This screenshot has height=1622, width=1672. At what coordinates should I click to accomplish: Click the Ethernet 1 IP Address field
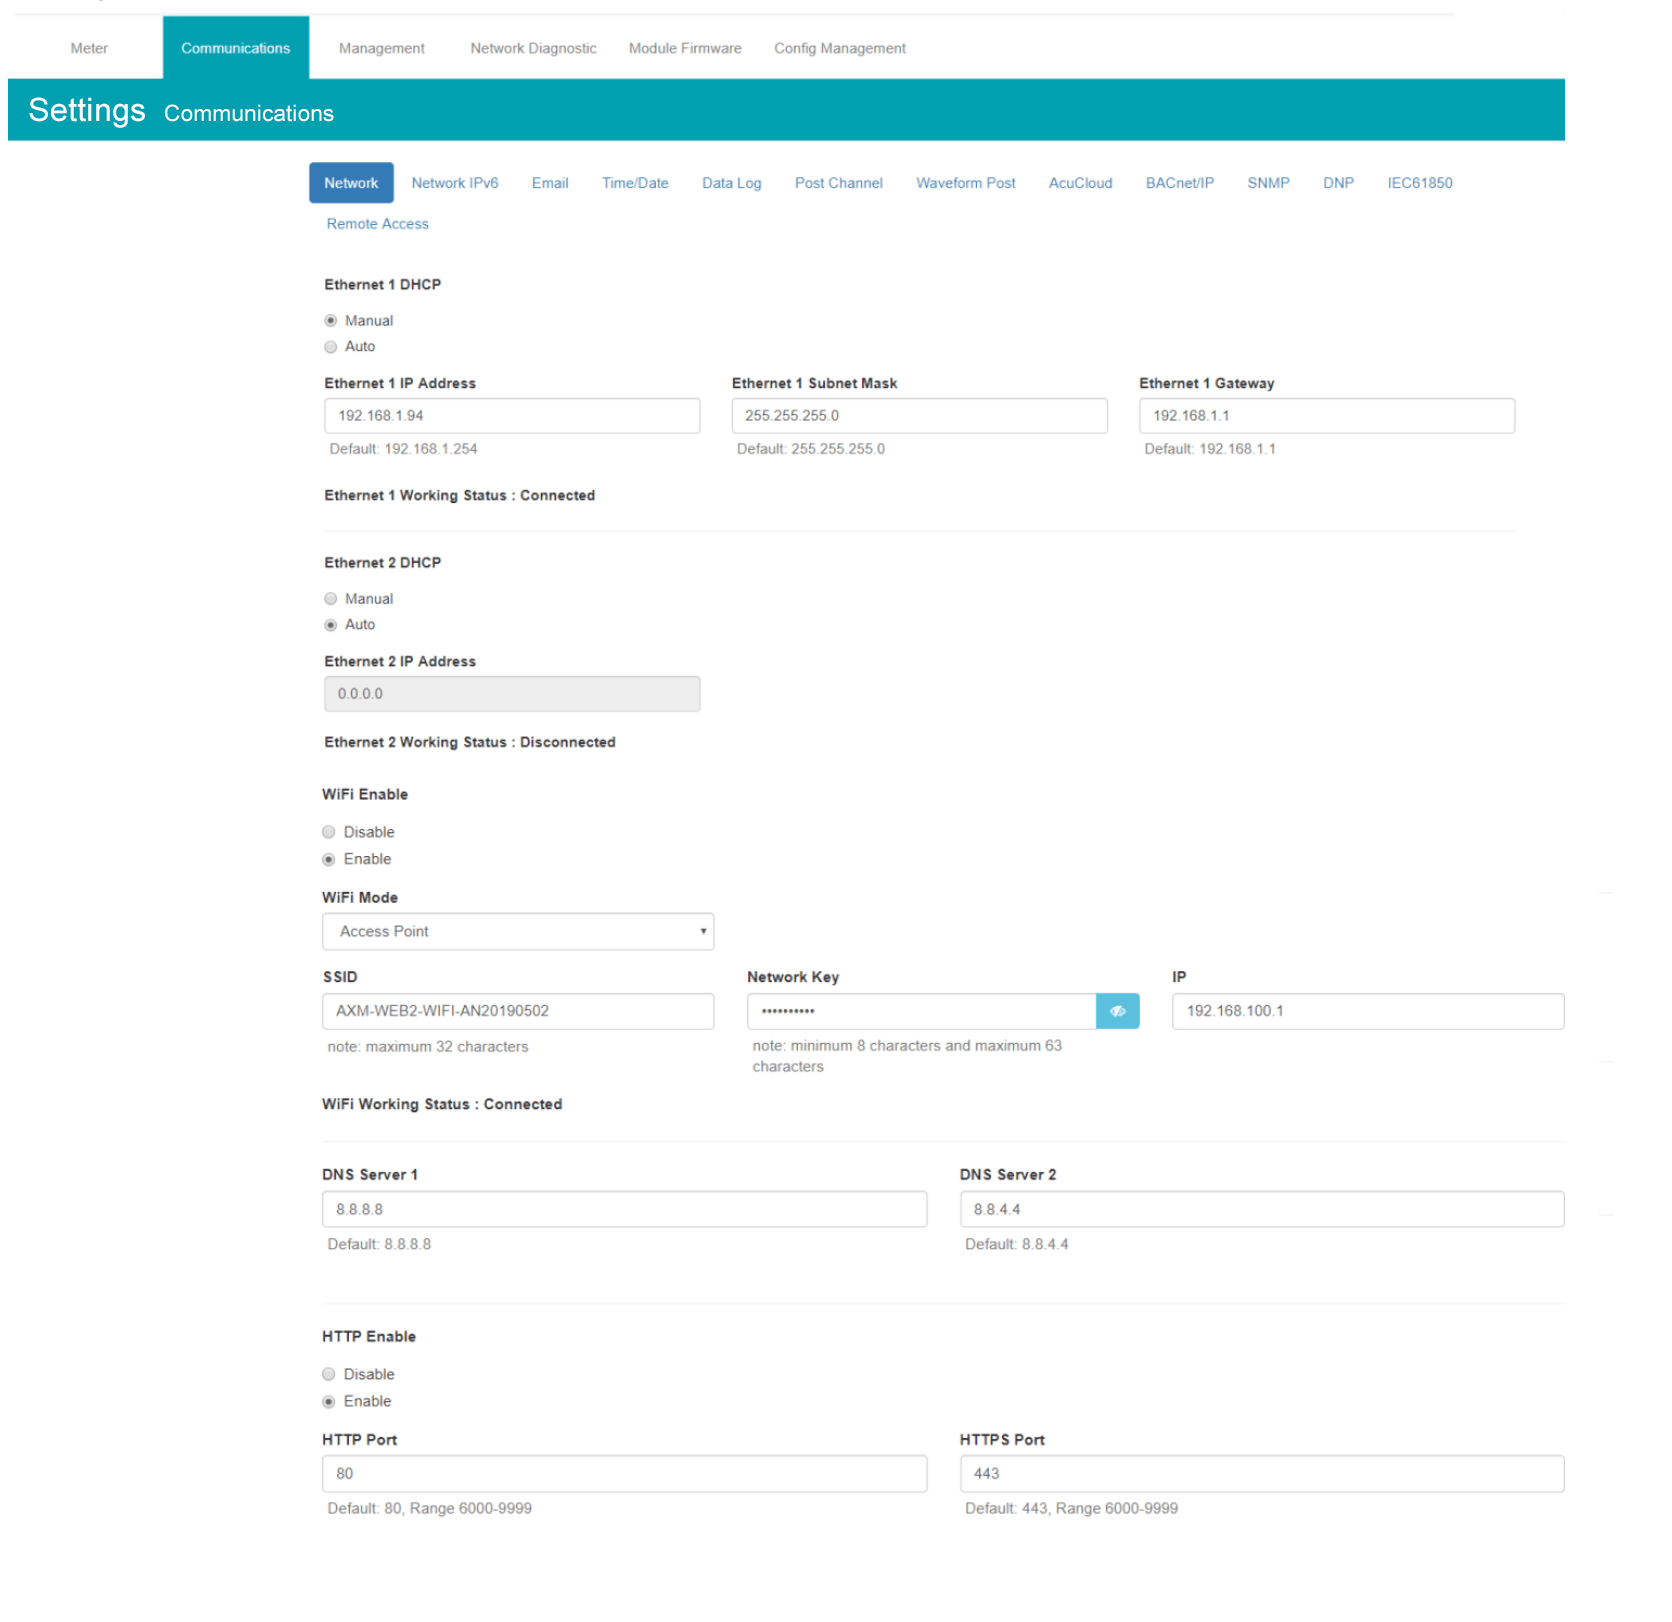512,416
